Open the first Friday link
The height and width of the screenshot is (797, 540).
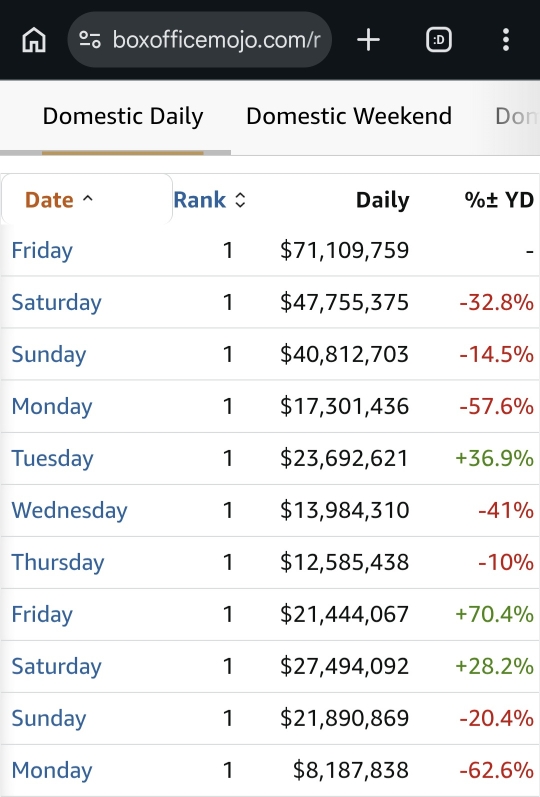pos(42,251)
